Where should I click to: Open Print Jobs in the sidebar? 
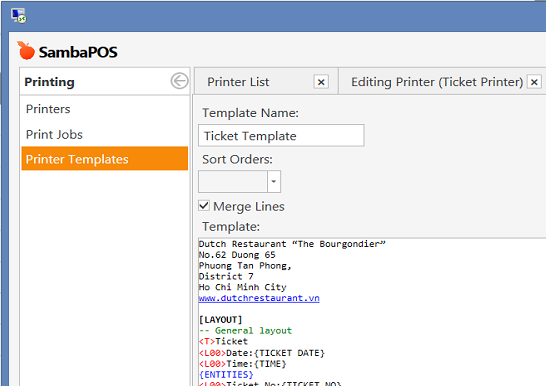click(x=104, y=134)
